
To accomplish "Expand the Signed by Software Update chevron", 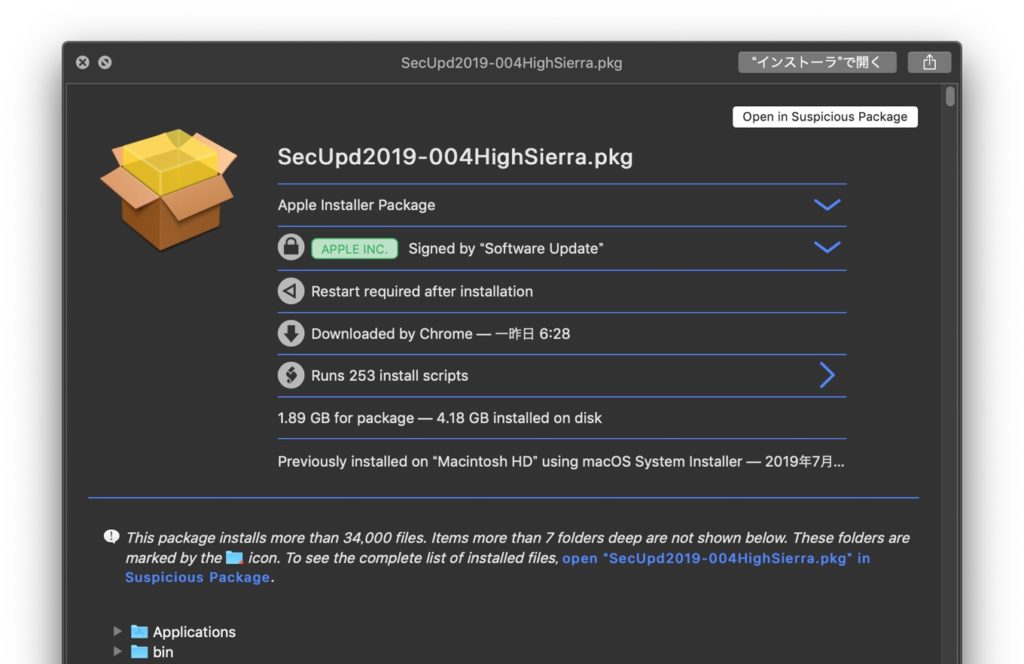I will coord(827,247).
